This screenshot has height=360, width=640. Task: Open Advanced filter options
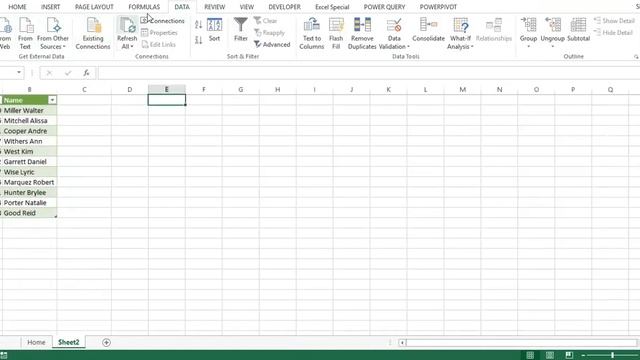(x=272, y=44)
